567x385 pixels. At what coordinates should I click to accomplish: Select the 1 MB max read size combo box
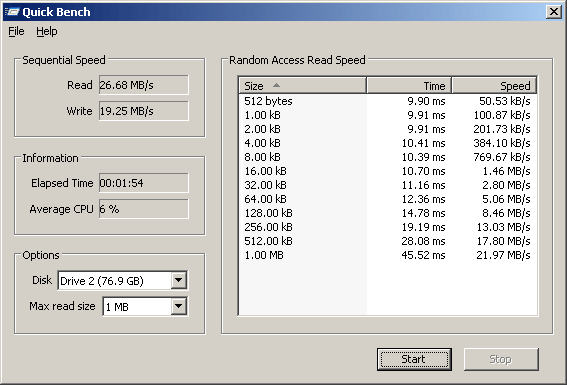pyautogui.click(x=145, y=307)
